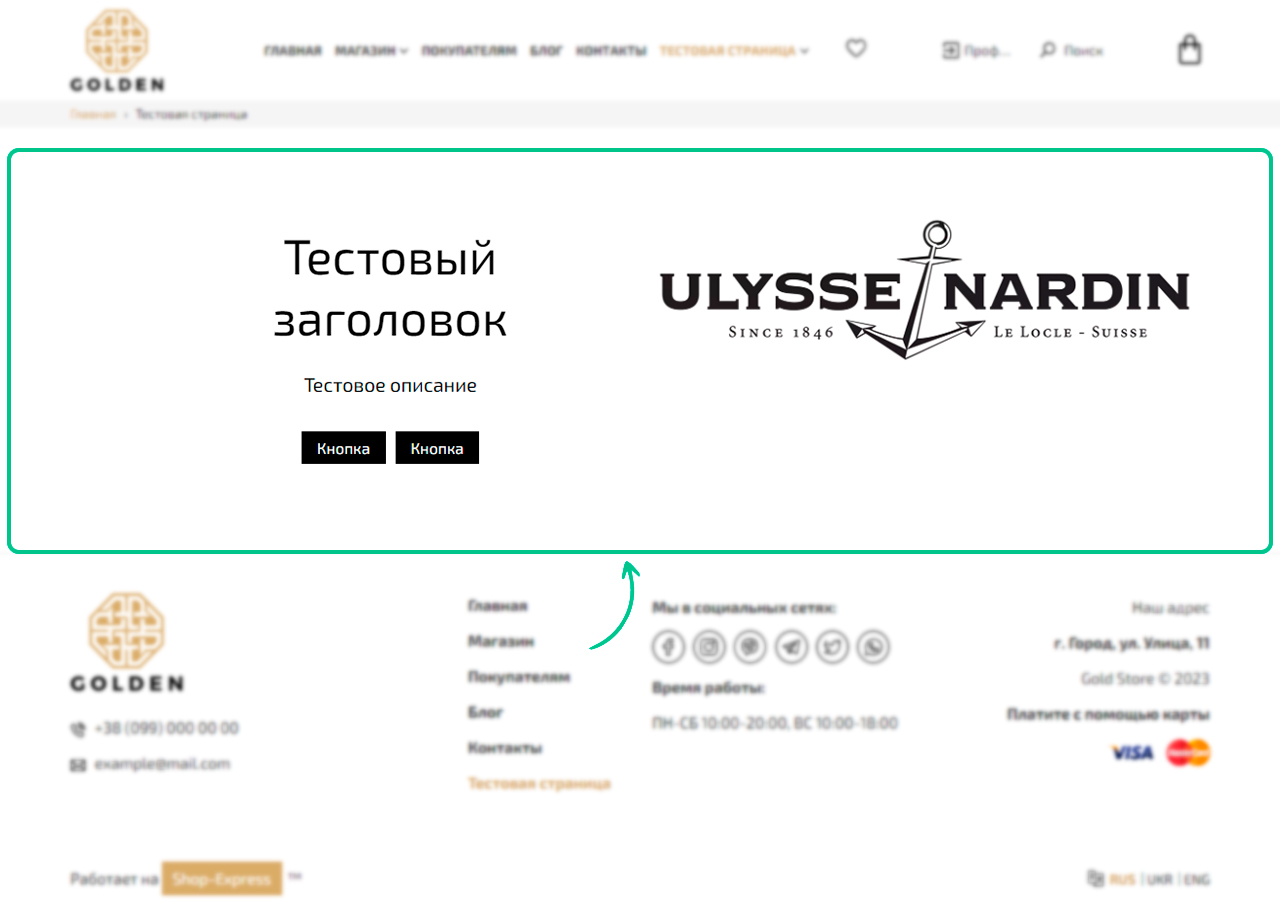Click the Поиск search label
Image resolution: width=1280 pixels, height=913 pixels.
(1083, 51)
